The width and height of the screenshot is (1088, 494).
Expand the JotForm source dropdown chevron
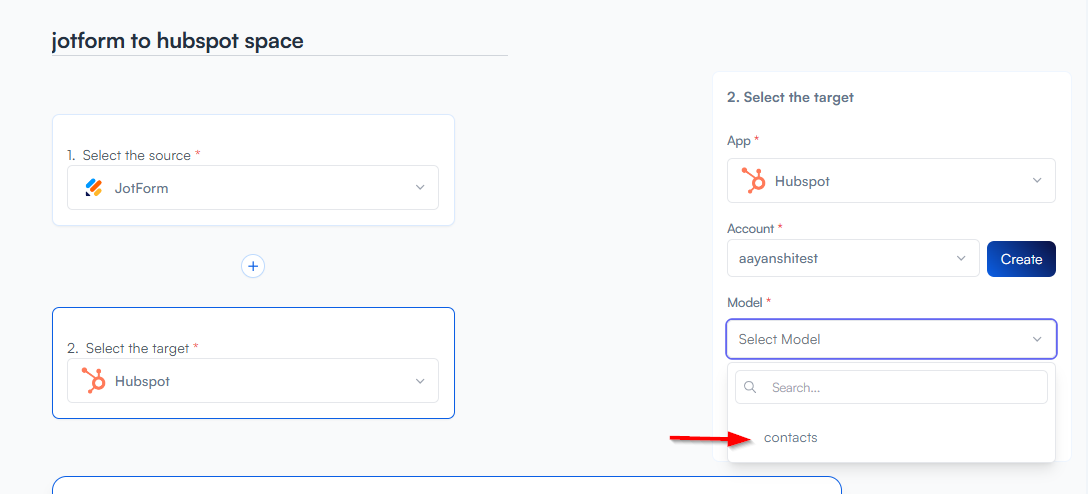coord(420,187)
